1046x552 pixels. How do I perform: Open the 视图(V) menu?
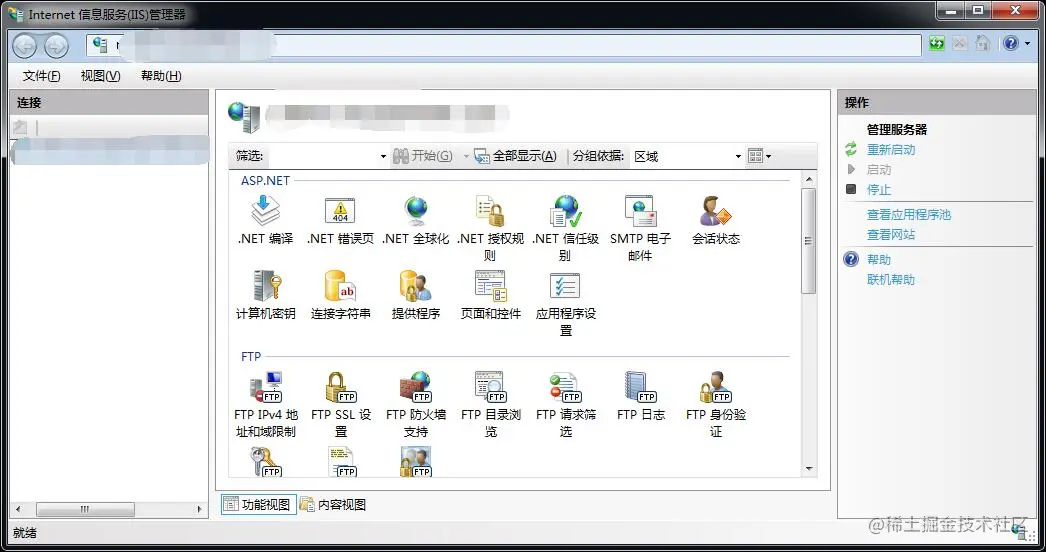tap(101, 76)
